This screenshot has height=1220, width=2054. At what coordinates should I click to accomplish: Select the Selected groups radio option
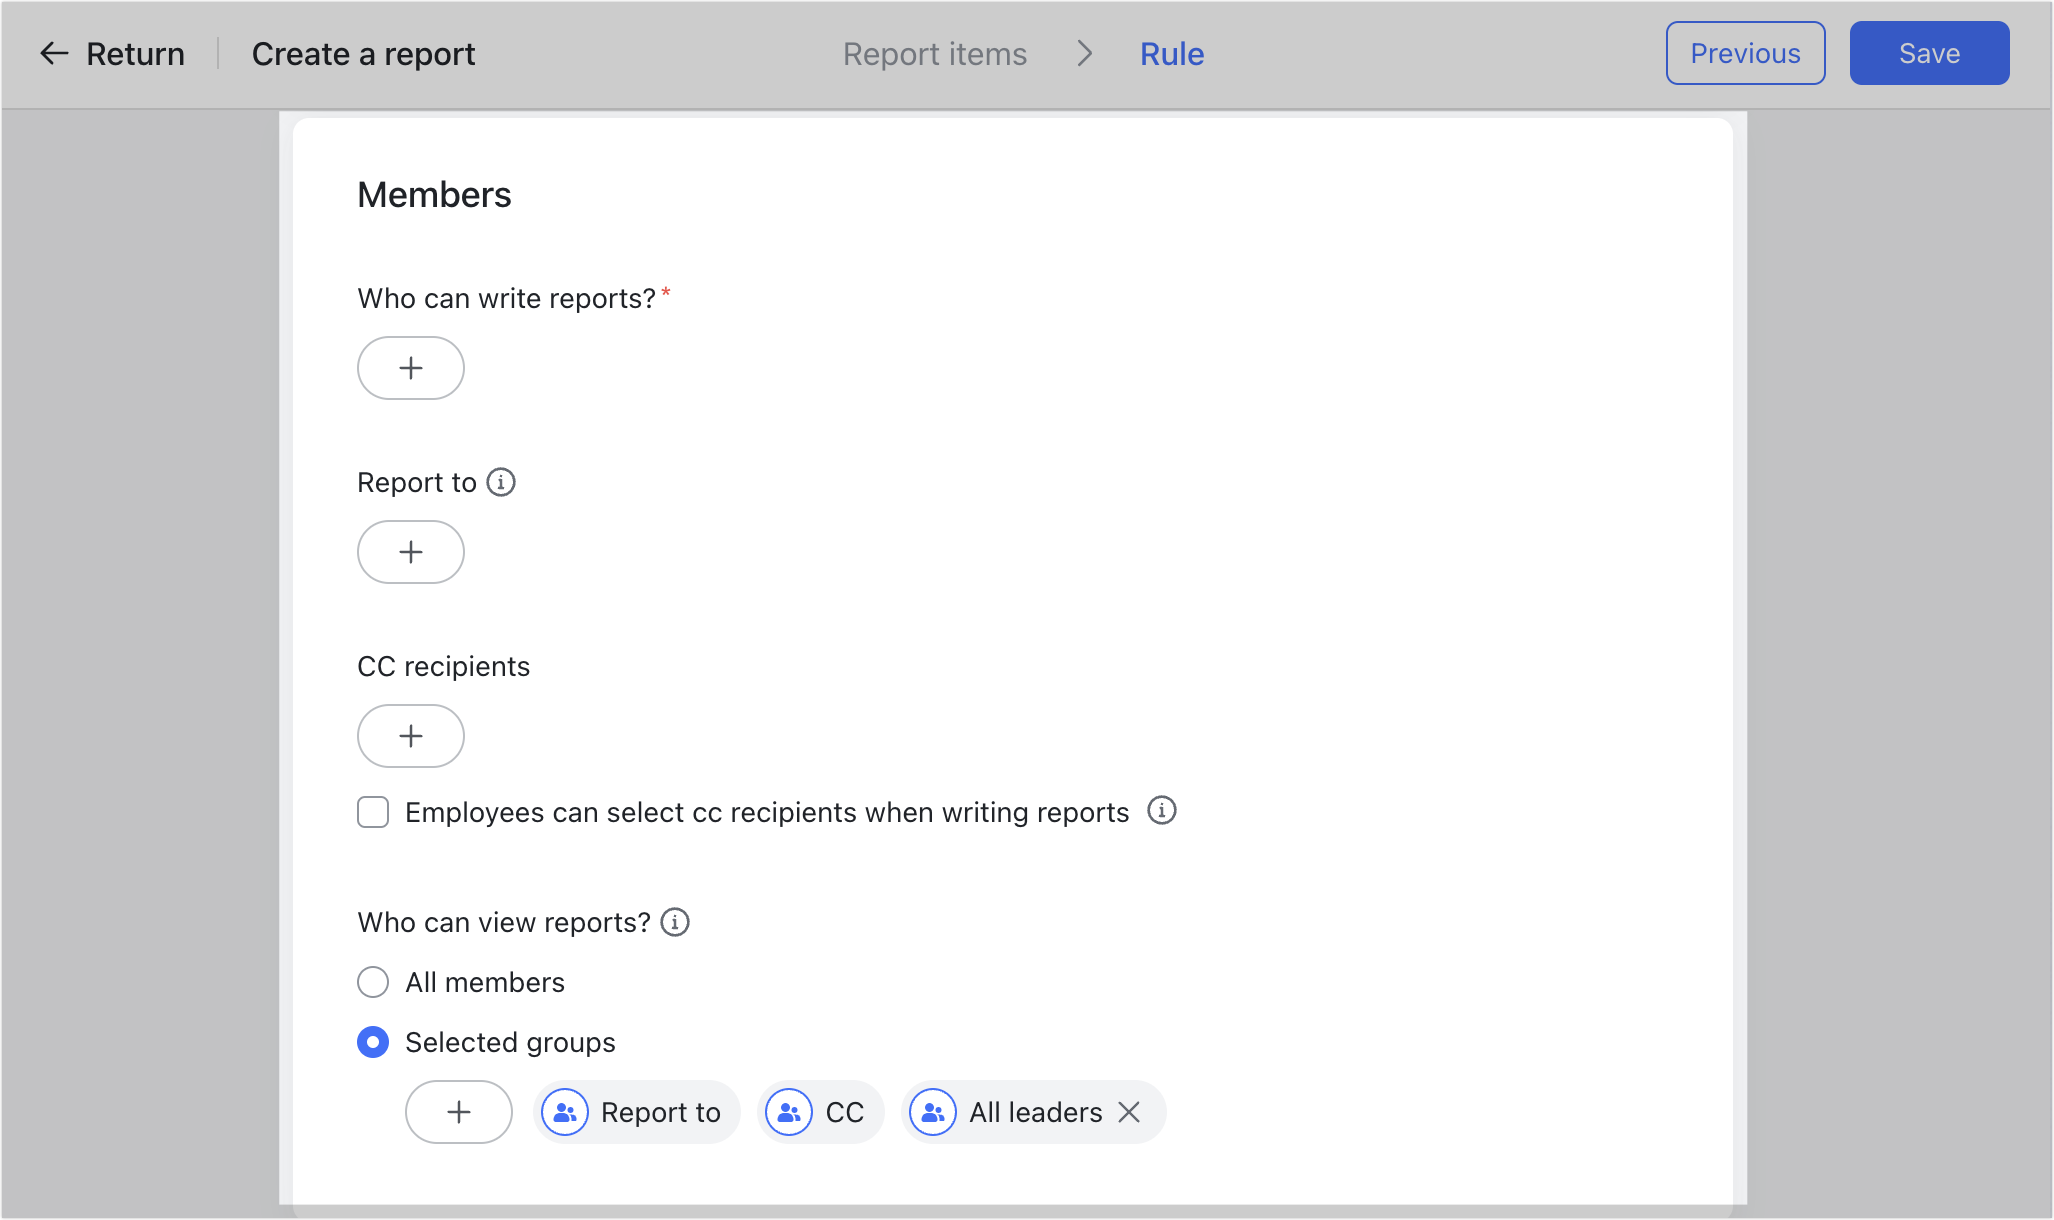[372, 1042]
